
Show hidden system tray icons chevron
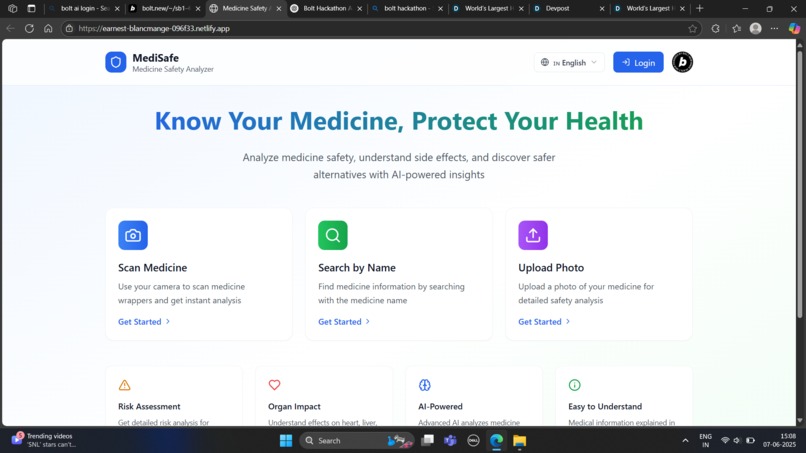tap(685, 441)
